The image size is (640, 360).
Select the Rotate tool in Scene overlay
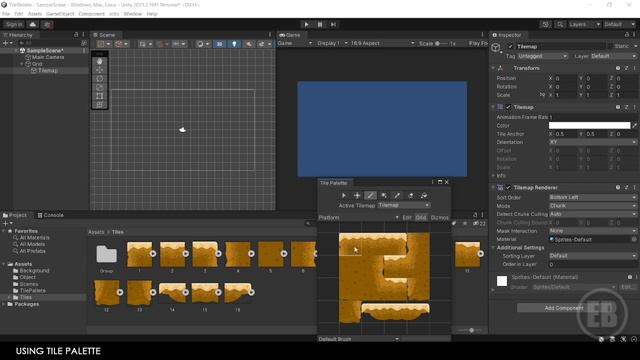(100, 79)
